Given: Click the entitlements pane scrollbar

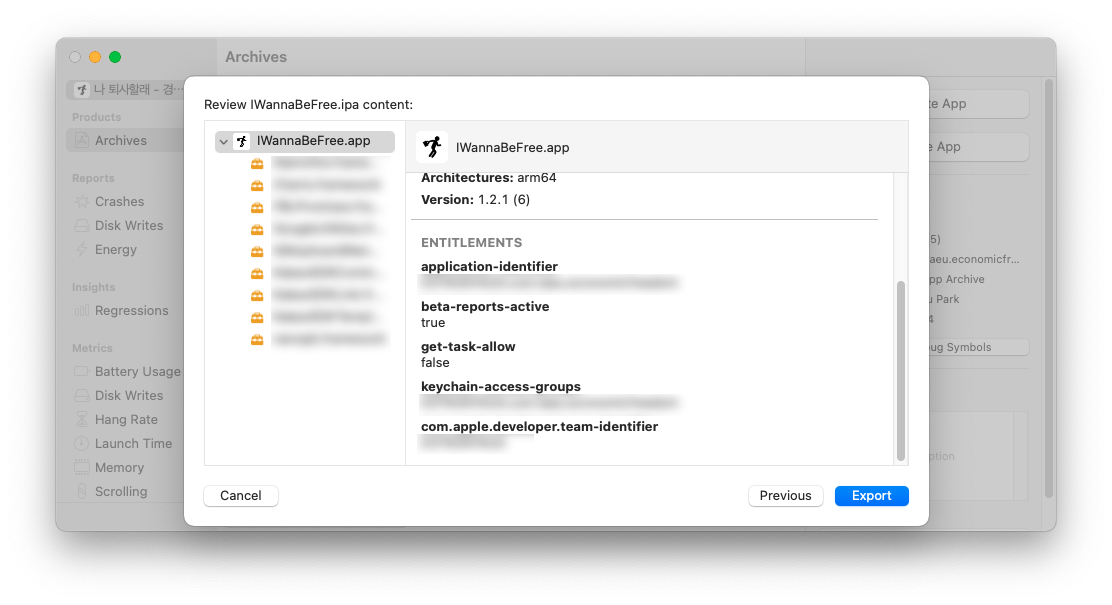Looking at the screenshot, I should (901, 371).
